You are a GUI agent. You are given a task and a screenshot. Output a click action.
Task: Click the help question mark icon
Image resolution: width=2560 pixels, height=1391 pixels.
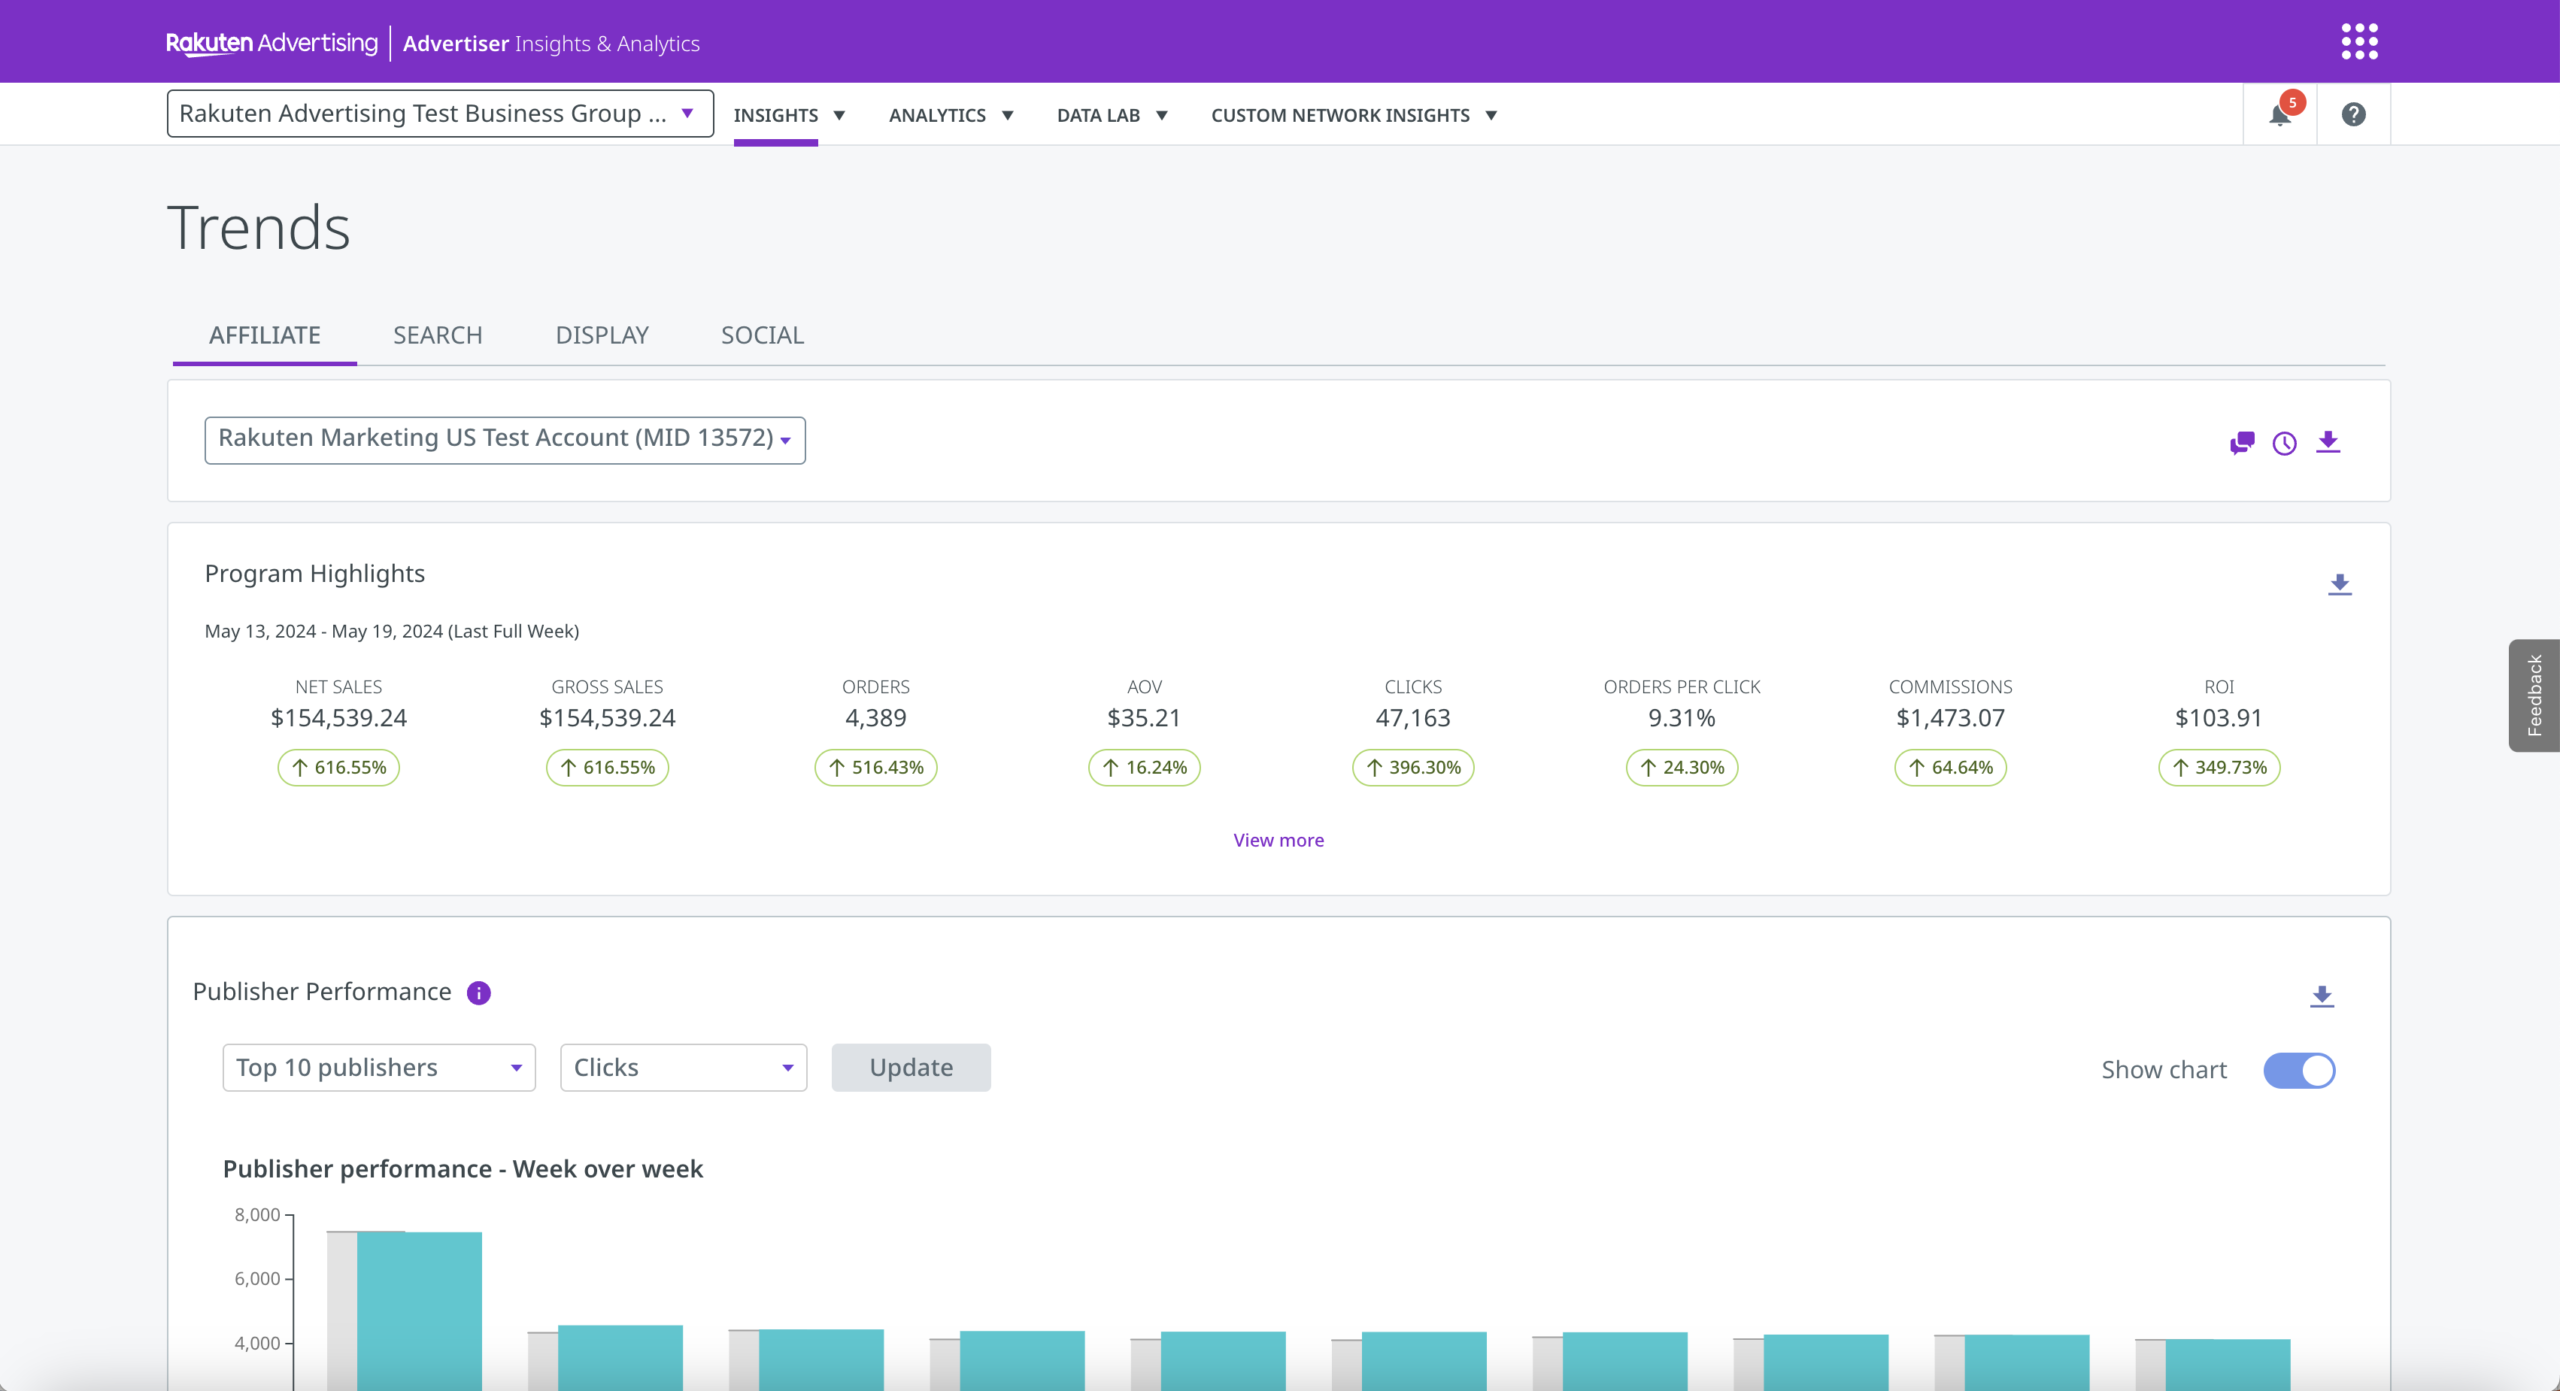click(x=2353, y=115)
